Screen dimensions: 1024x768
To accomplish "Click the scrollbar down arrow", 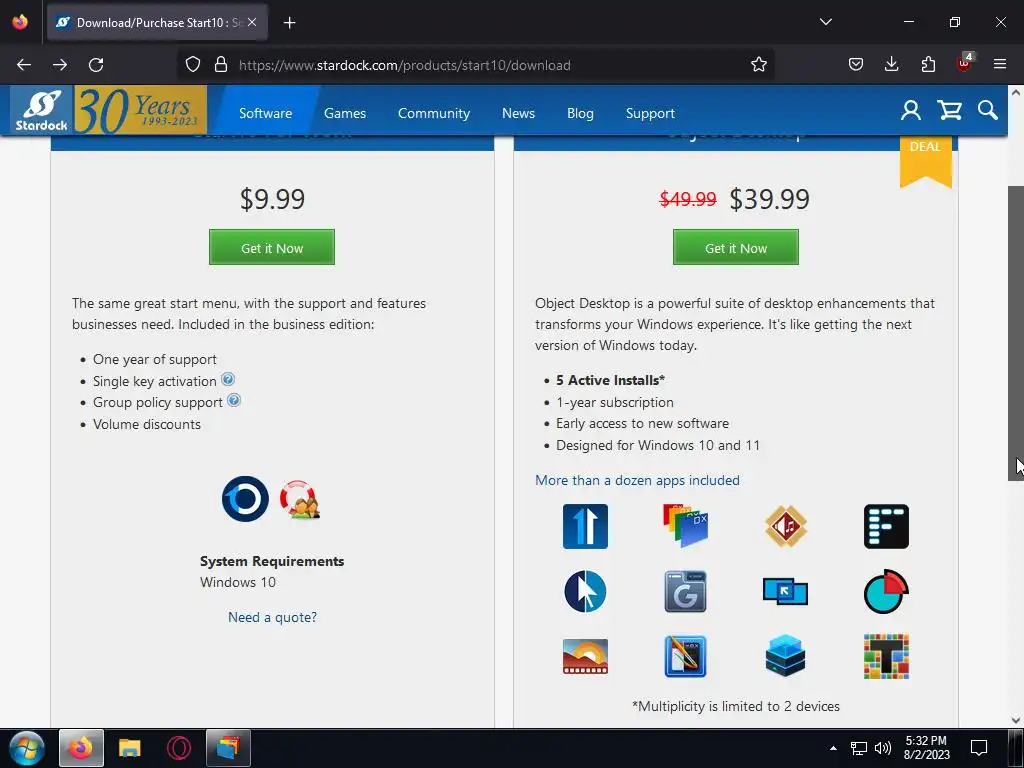I will point(1016,721).
